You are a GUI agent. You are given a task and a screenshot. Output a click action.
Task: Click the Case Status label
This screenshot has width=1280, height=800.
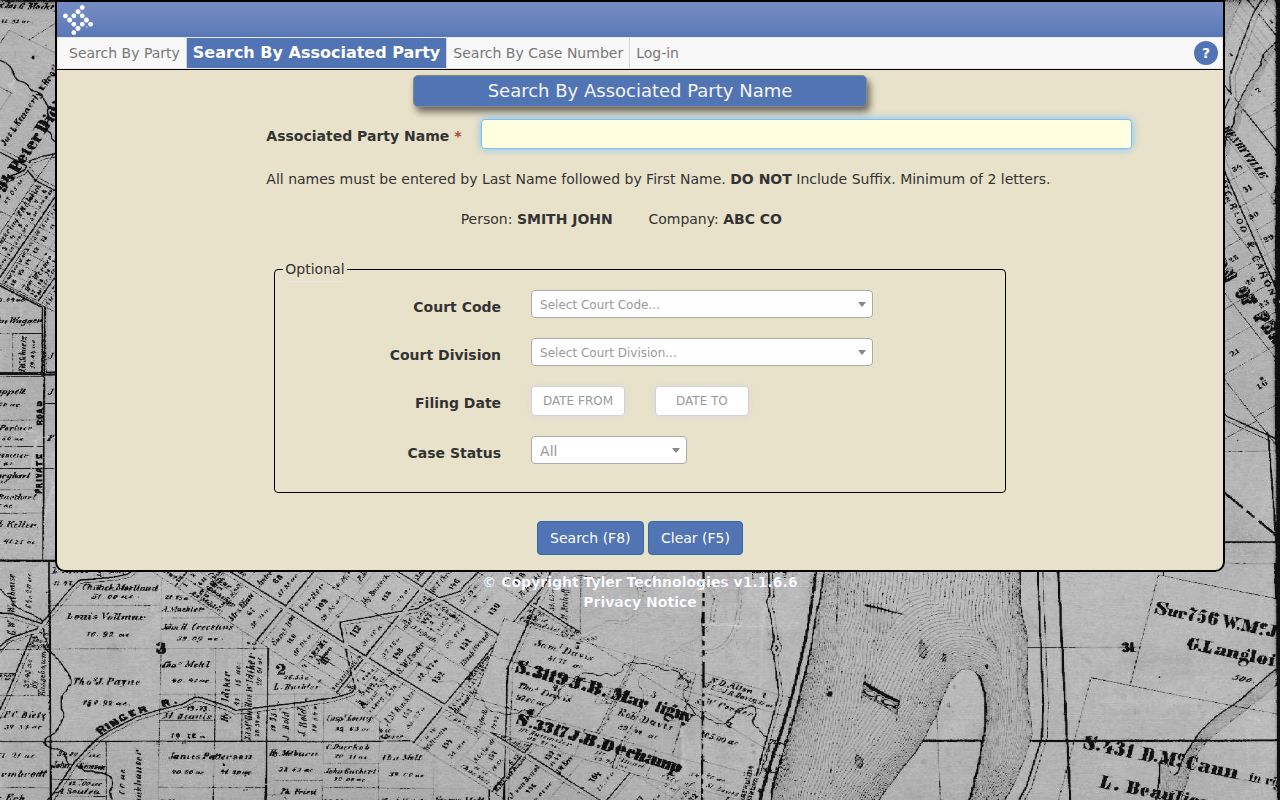(454, 453)
